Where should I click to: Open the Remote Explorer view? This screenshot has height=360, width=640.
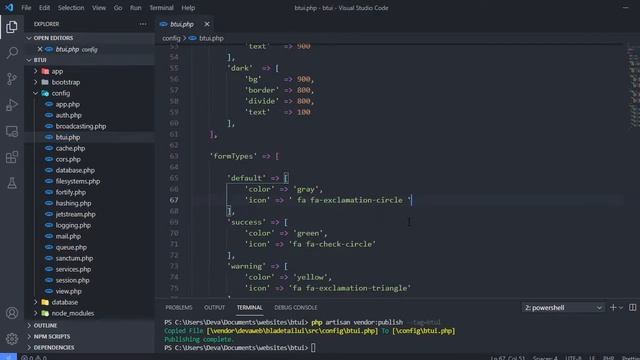12,131
